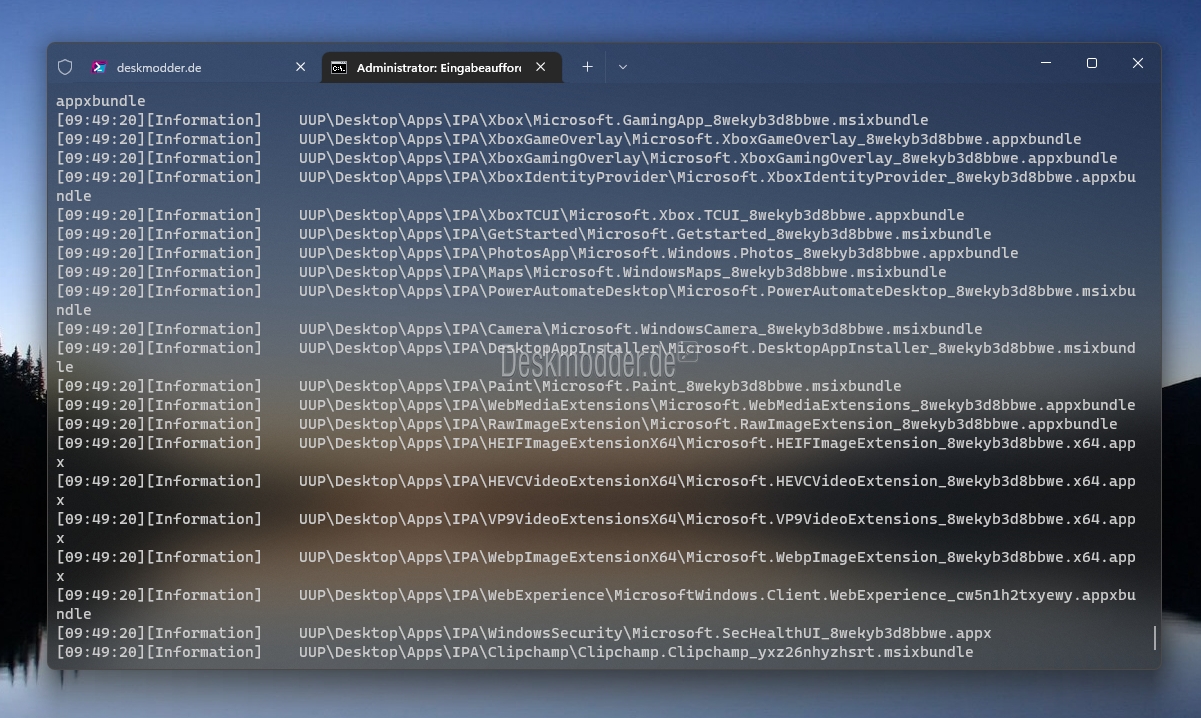
Task: Click the PowerAutomateDesktop log line
Action: (596, 300)
